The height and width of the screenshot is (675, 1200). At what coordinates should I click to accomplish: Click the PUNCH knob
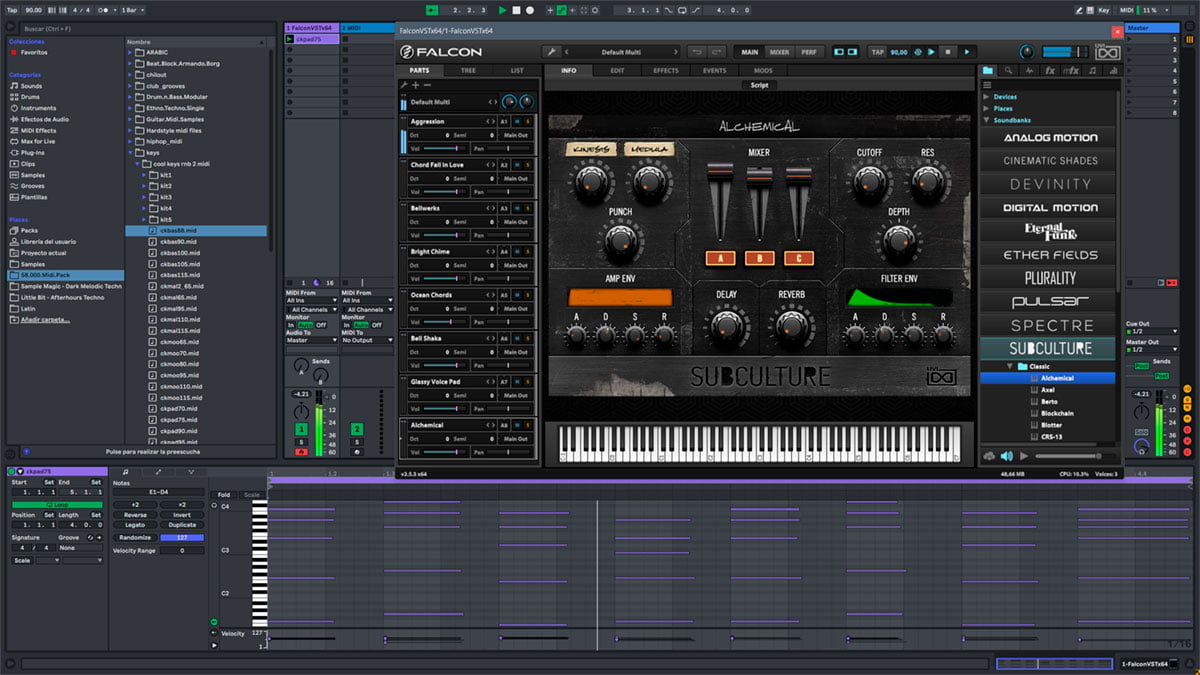coord(620,241)
